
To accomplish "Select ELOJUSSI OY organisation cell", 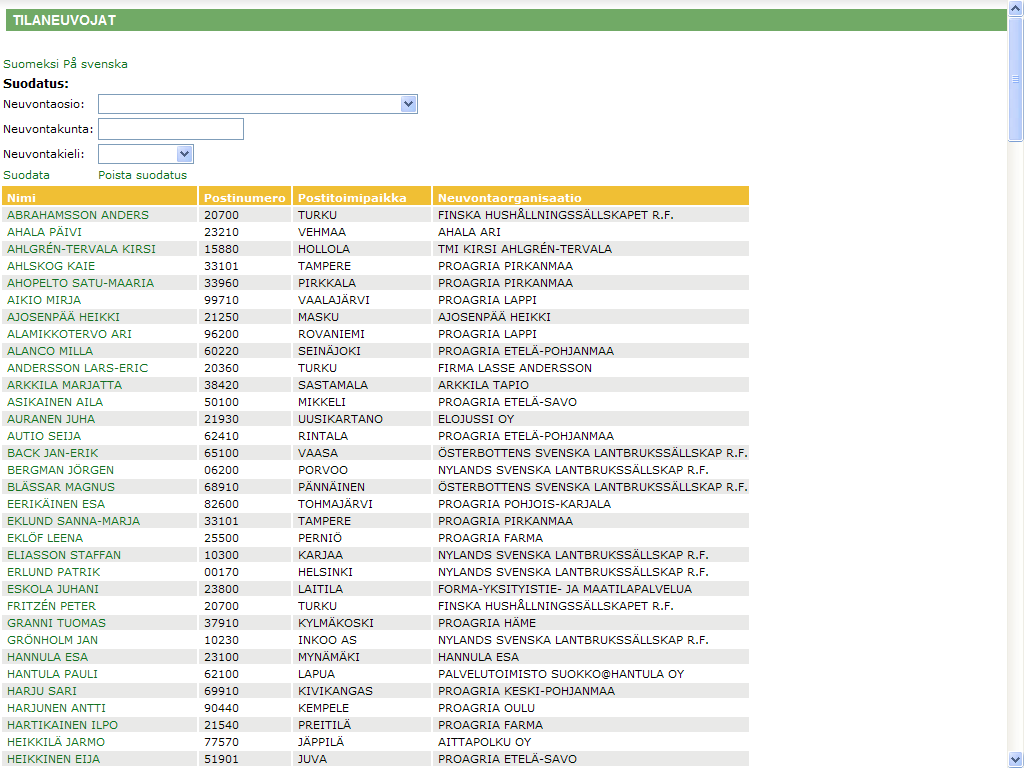I will click(591, 419).
